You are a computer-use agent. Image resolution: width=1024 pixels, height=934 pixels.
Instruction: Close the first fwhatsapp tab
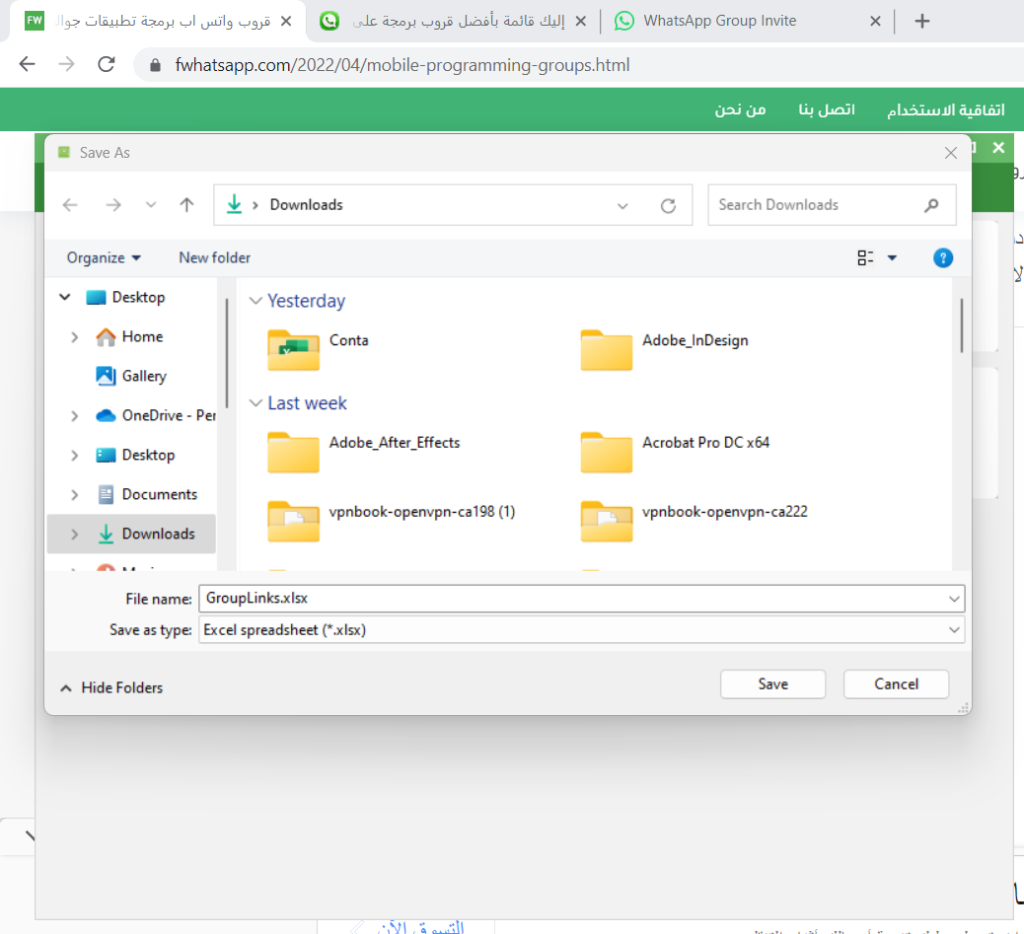(x=285, y=22)
